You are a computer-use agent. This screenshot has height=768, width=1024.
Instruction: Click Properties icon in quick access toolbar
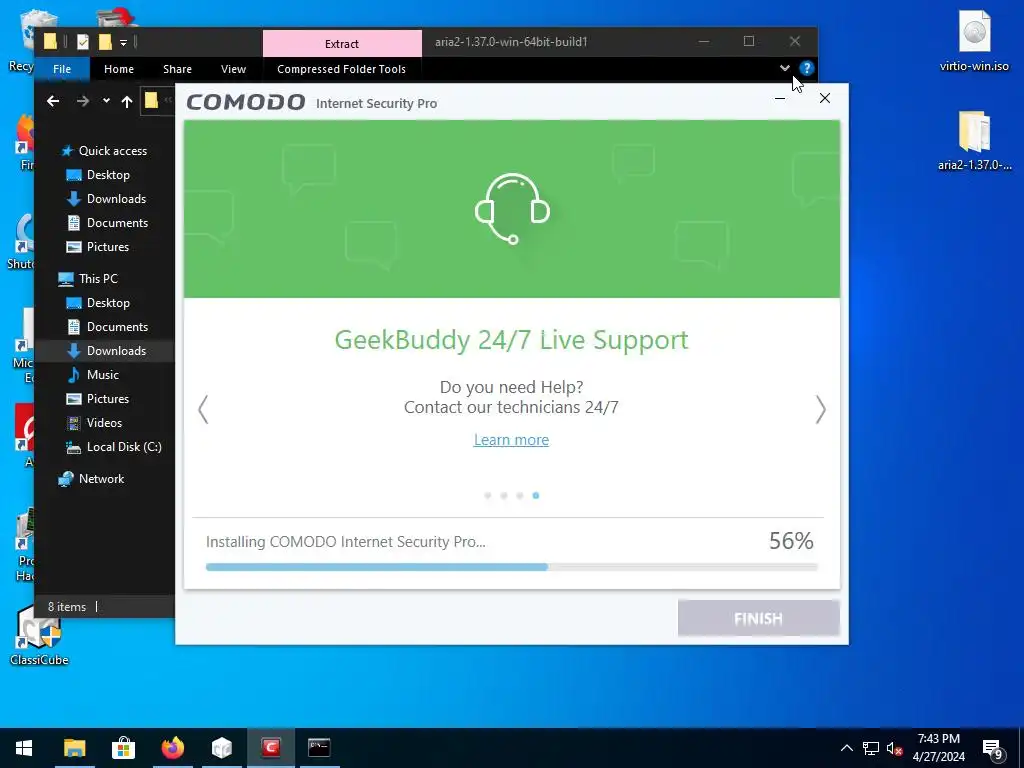pos(82,42)
